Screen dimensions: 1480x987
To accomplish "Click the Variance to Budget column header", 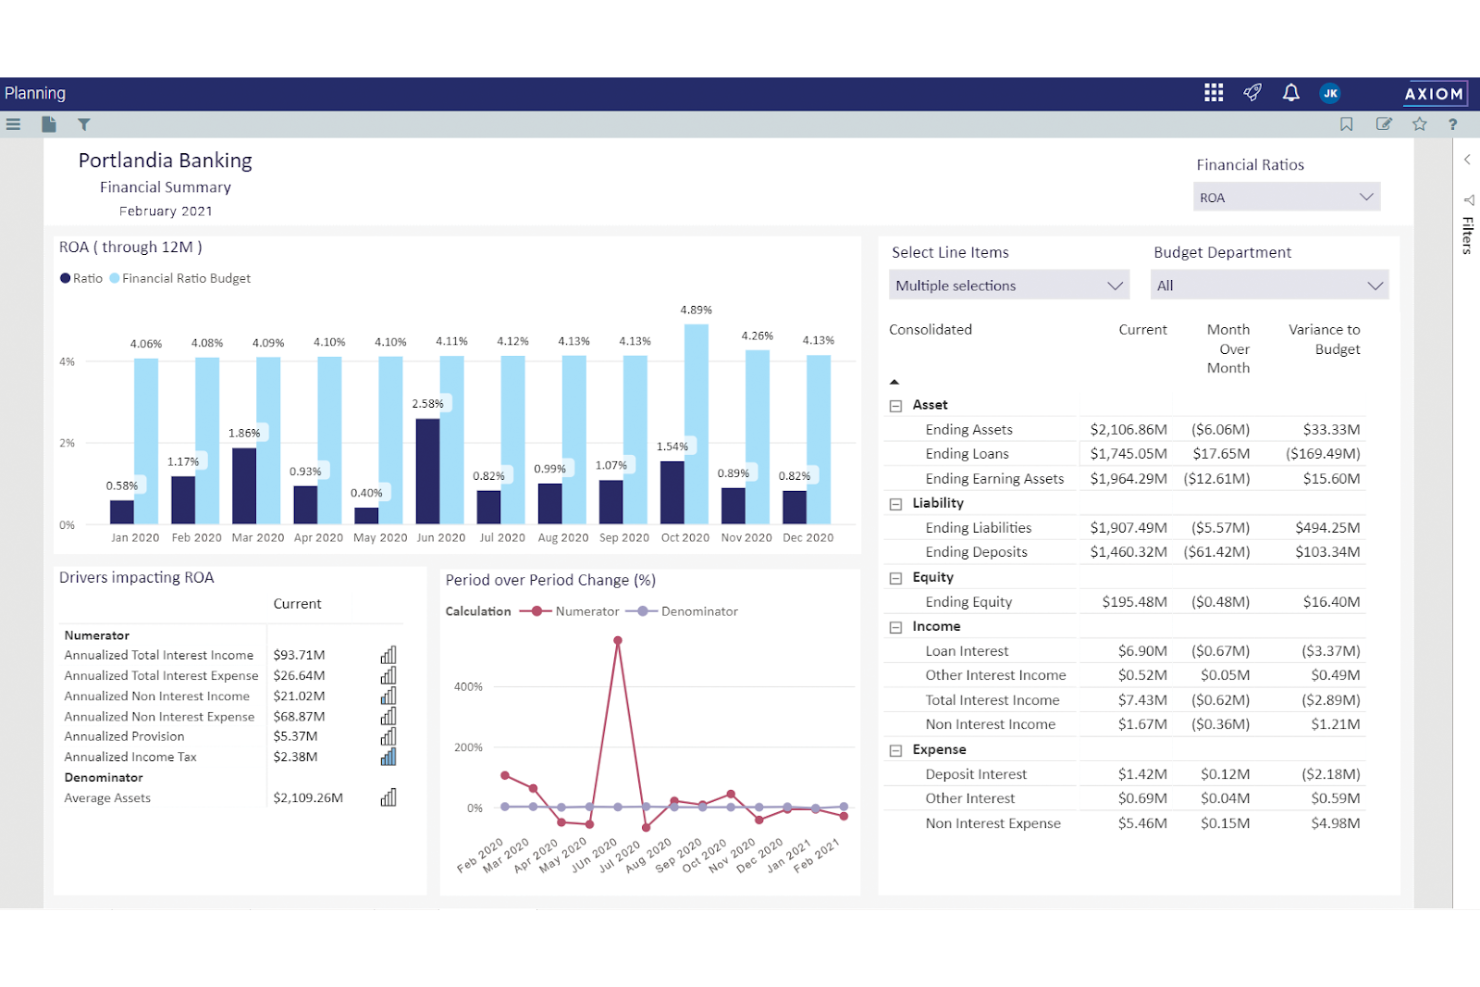I will (x=1324, y=339).
